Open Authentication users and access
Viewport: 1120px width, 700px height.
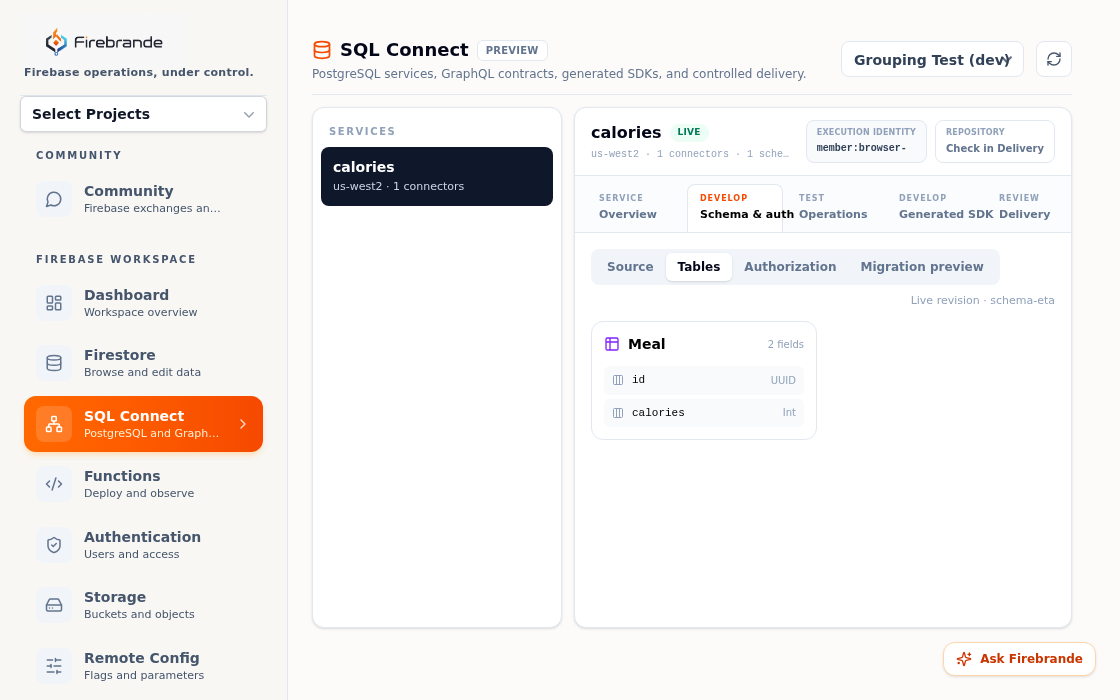point(144,545)
